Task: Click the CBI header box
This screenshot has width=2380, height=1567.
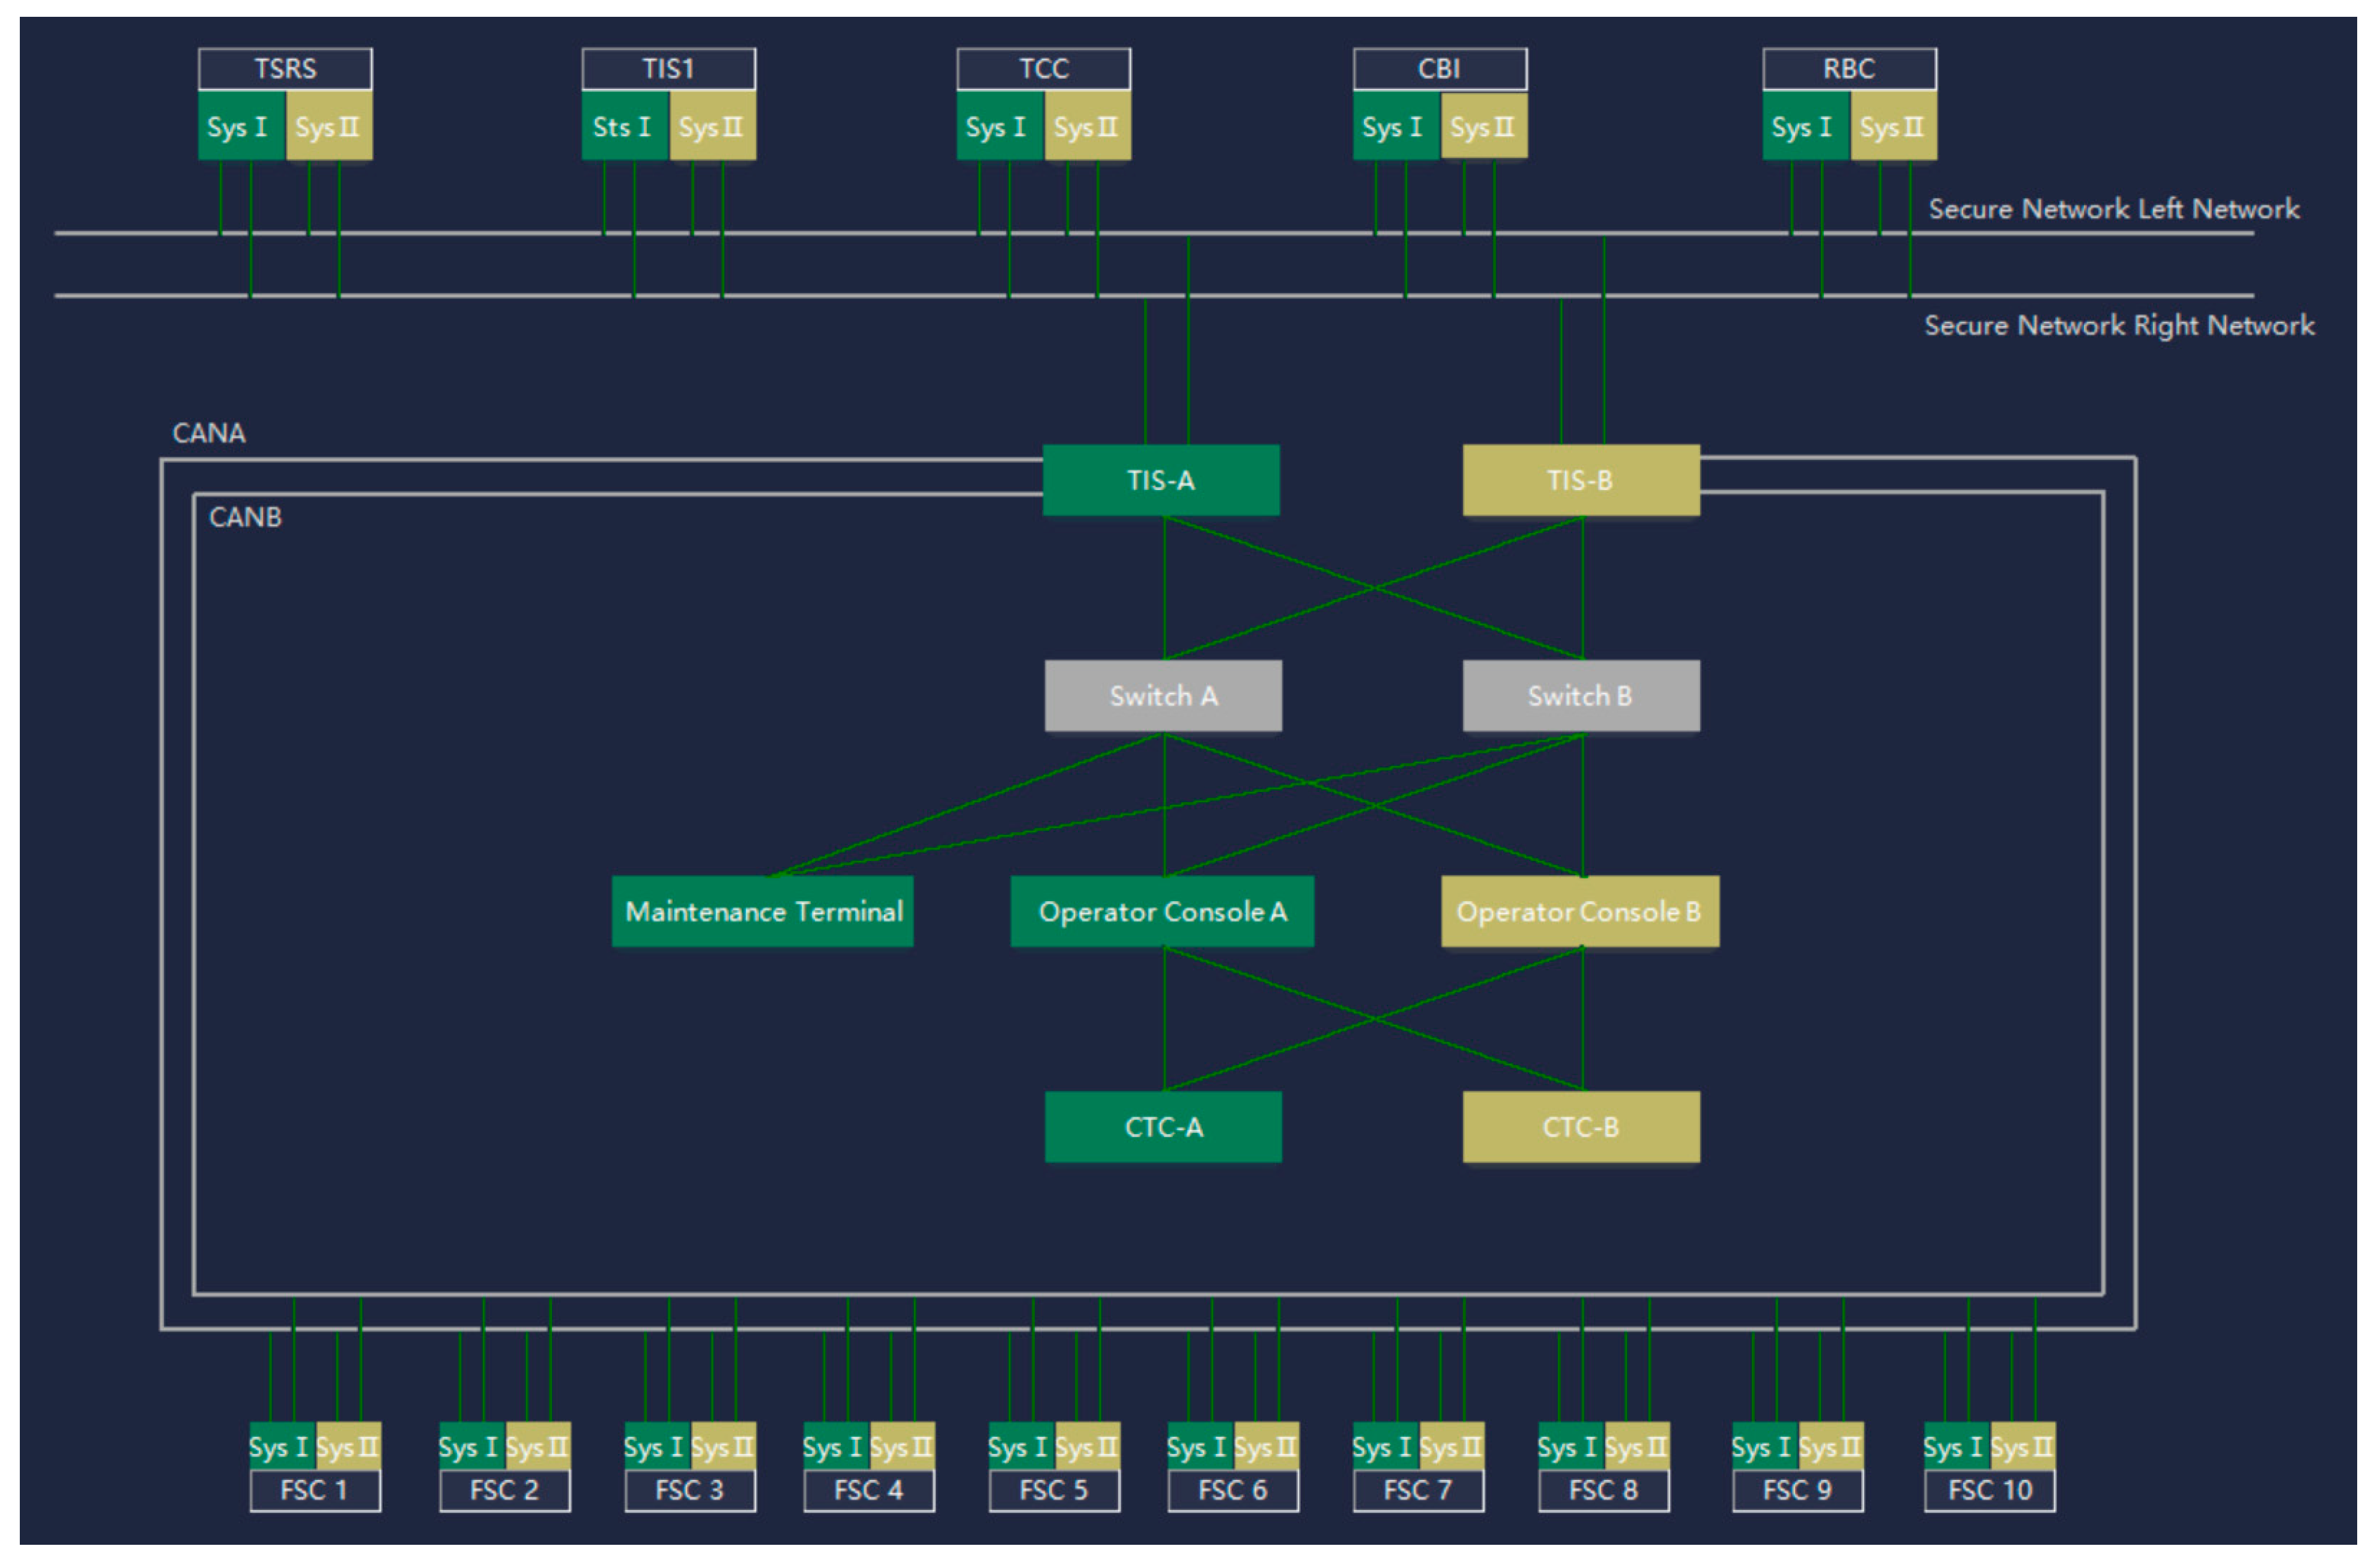Action: click(x=1439, y=69)
